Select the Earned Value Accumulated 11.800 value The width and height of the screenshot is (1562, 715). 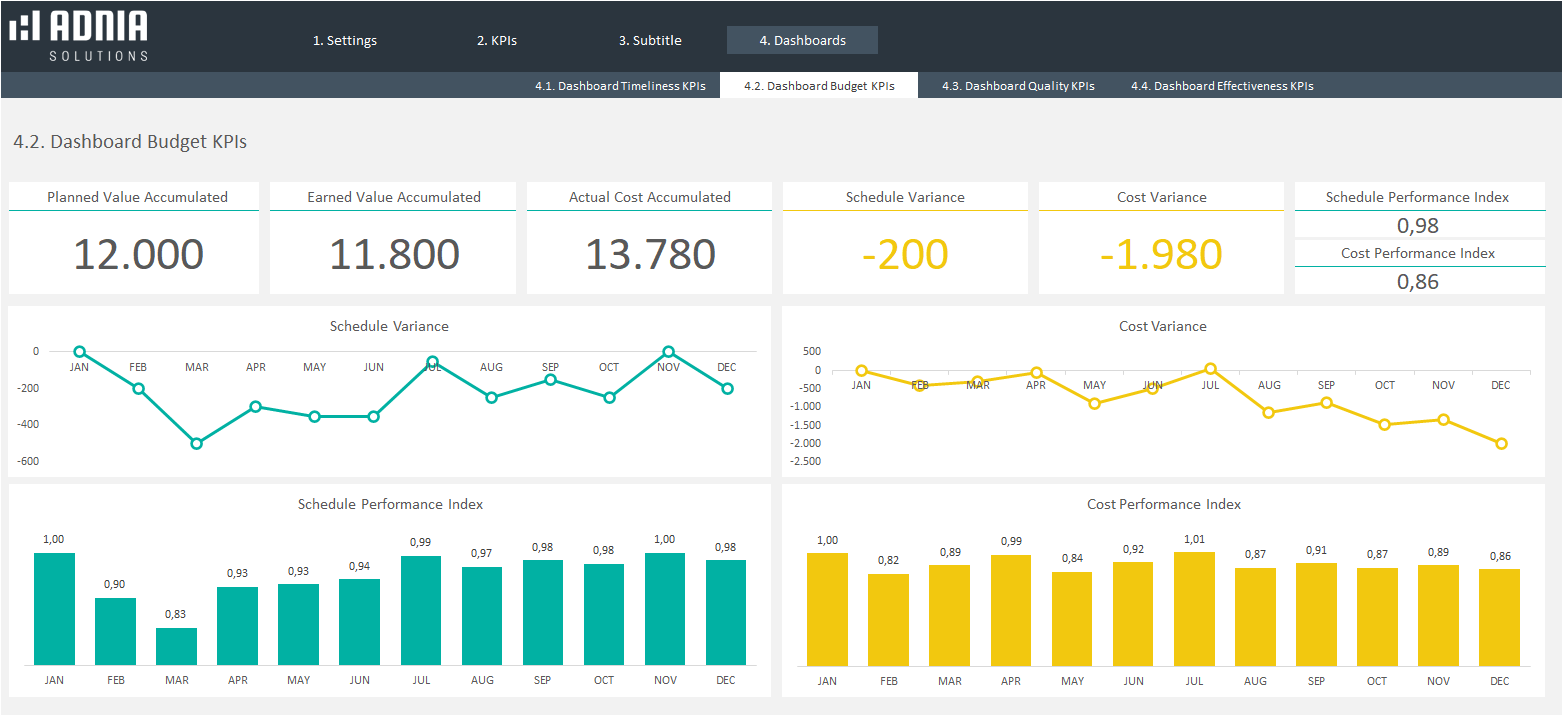(394, 254)
